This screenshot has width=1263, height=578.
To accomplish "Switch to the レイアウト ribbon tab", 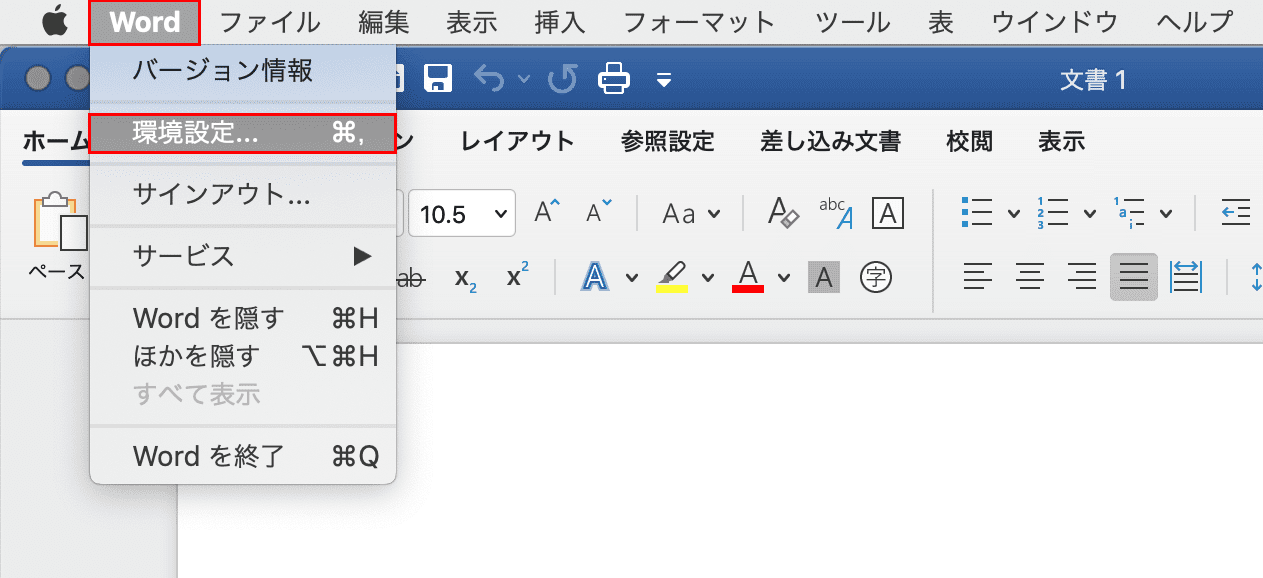I will tap(518, 142).
